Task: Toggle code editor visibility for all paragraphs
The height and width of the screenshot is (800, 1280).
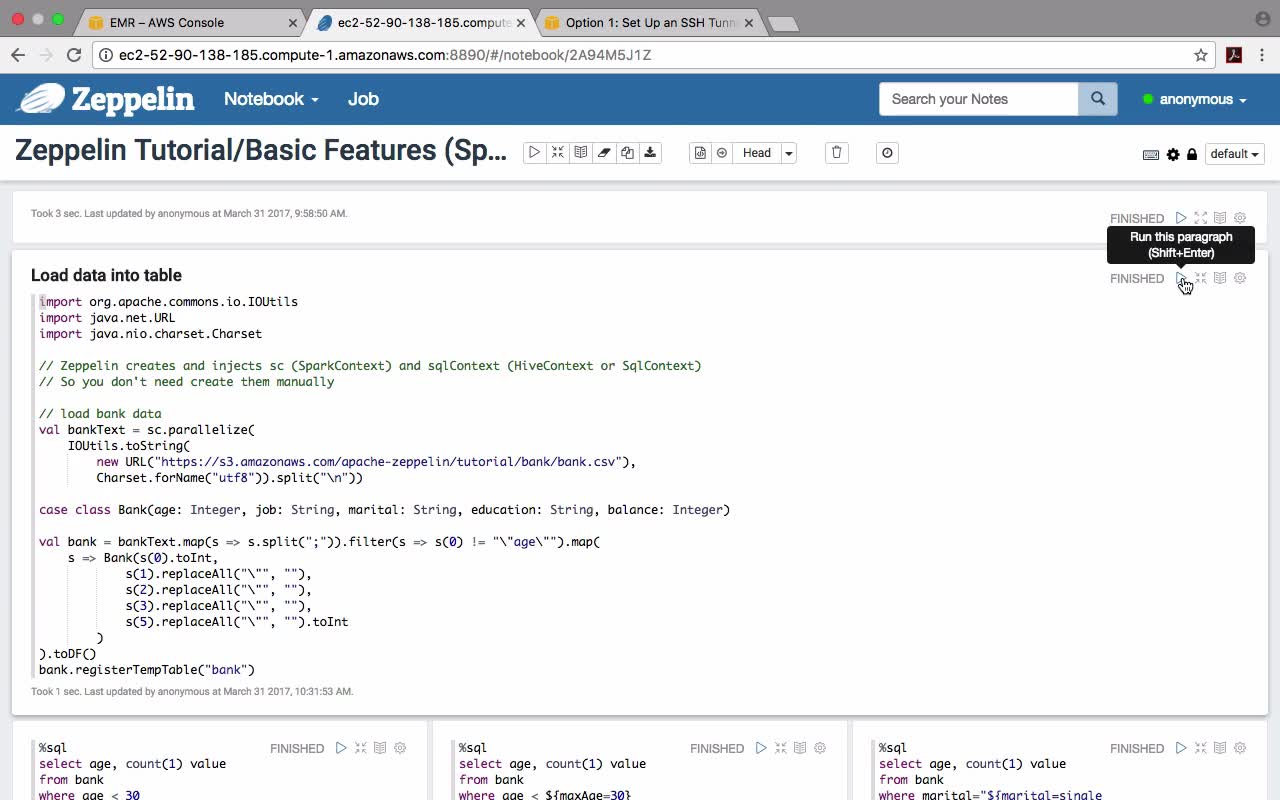Action: coord(558,153)
